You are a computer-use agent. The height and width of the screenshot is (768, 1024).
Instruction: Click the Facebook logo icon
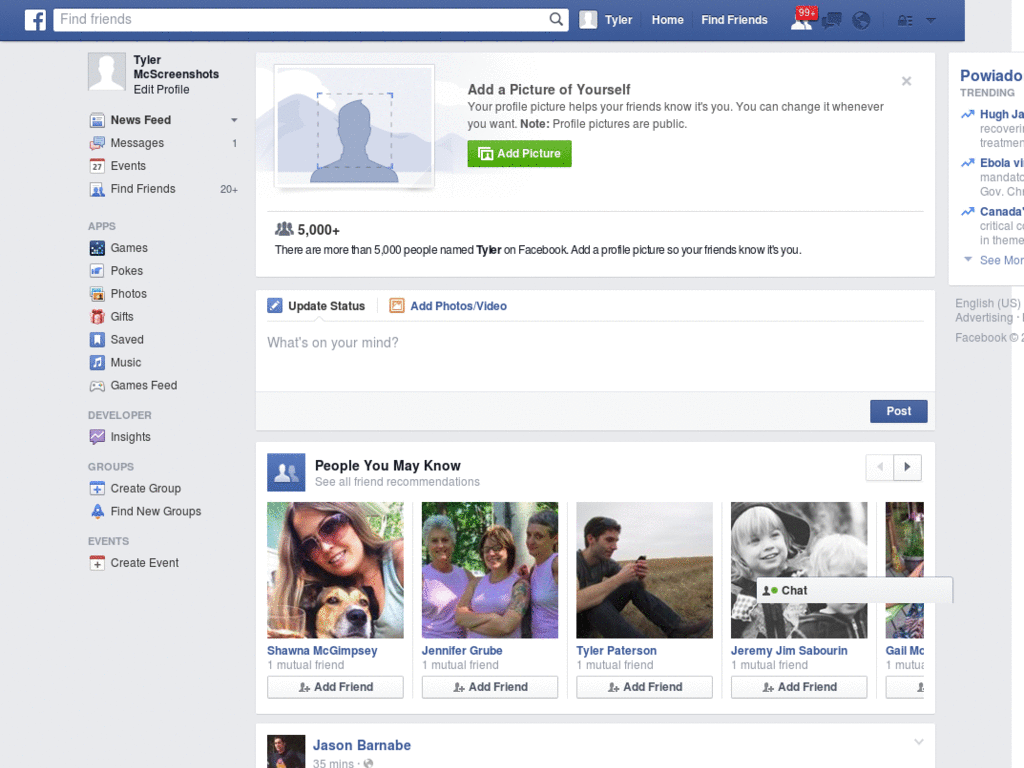point(35,20)
